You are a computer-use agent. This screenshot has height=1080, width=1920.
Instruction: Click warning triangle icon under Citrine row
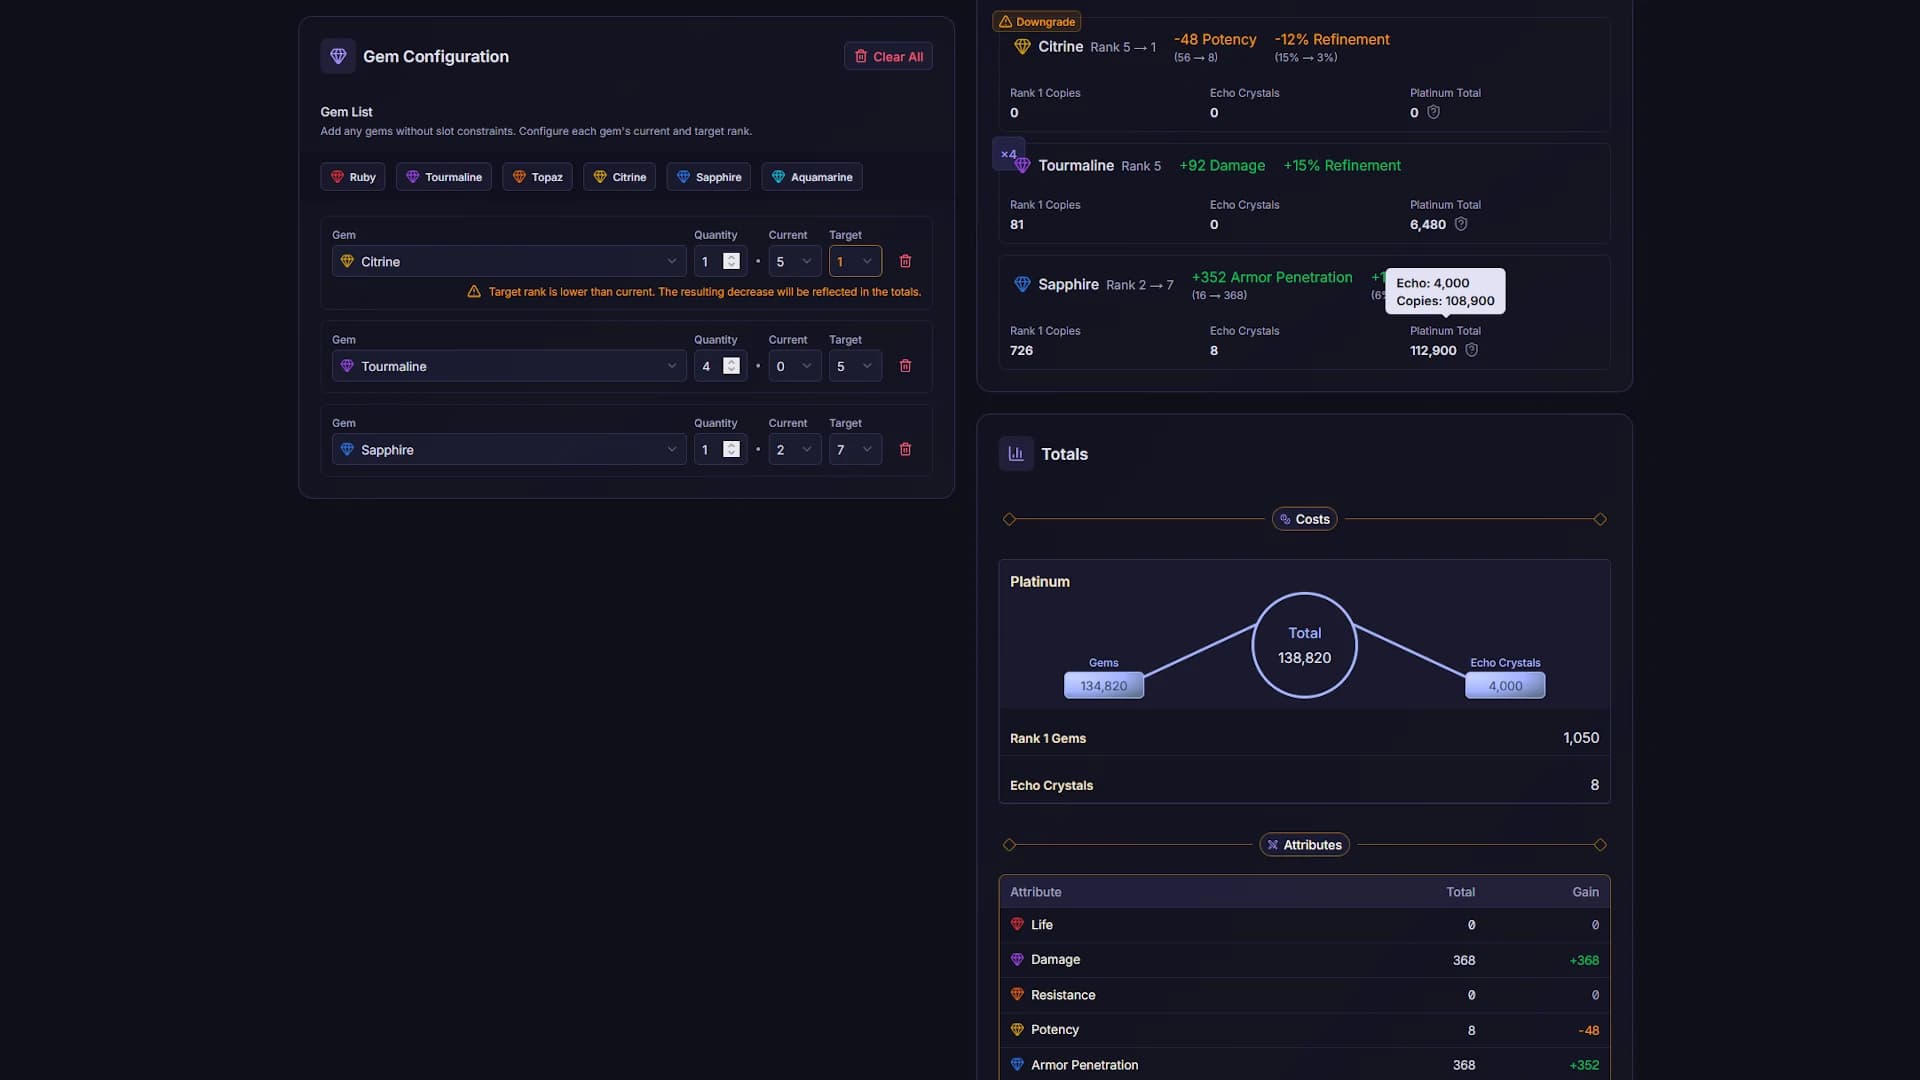tap(474, 292)
